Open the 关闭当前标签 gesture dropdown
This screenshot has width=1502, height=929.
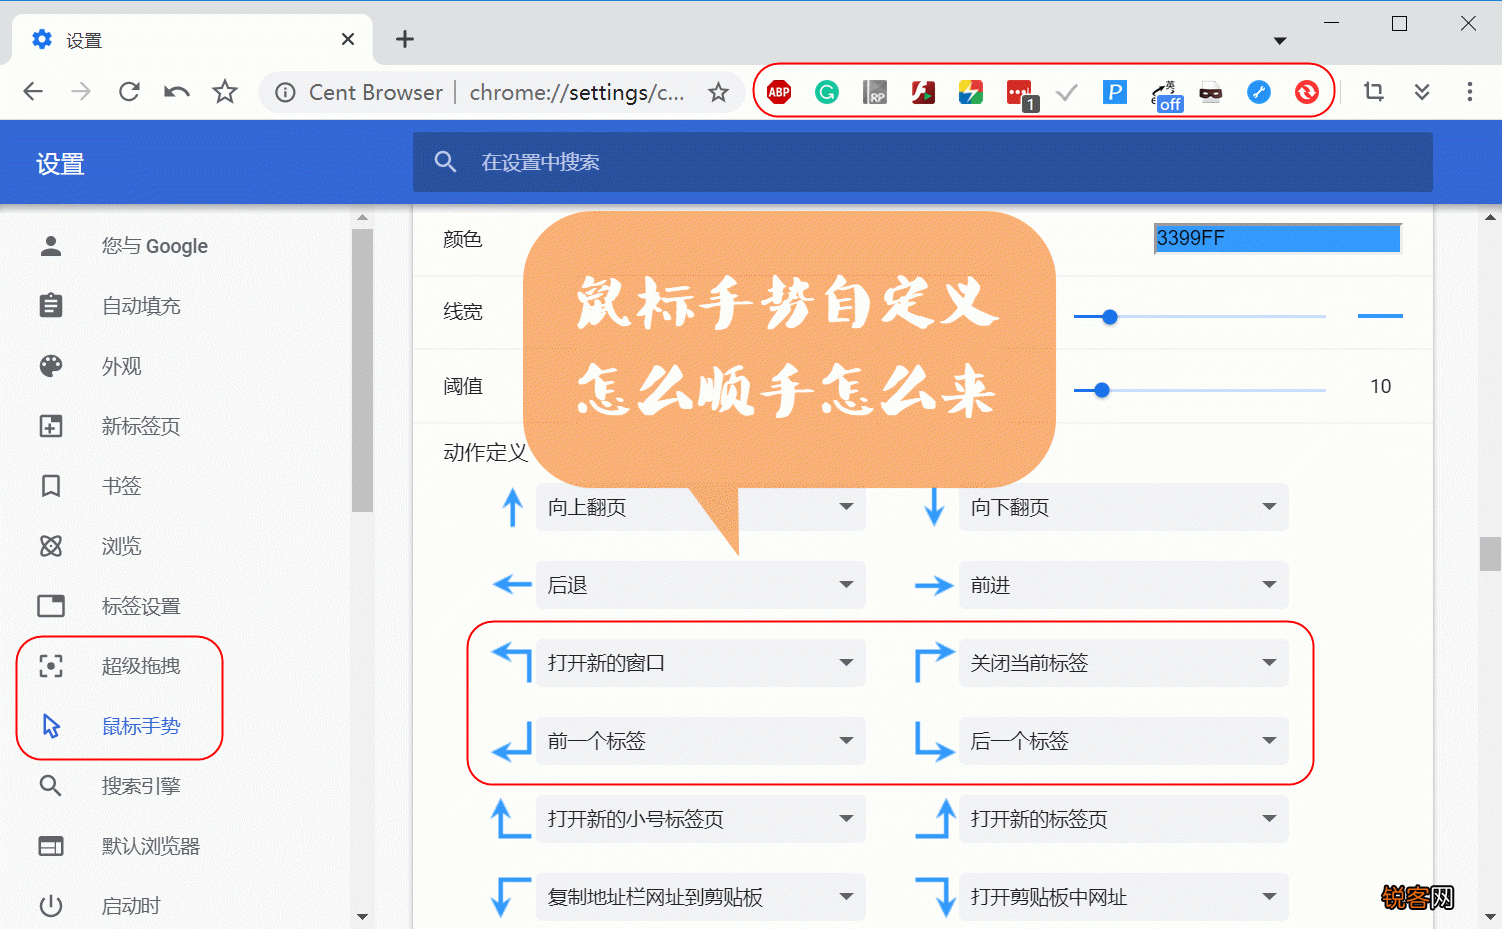1124,663
